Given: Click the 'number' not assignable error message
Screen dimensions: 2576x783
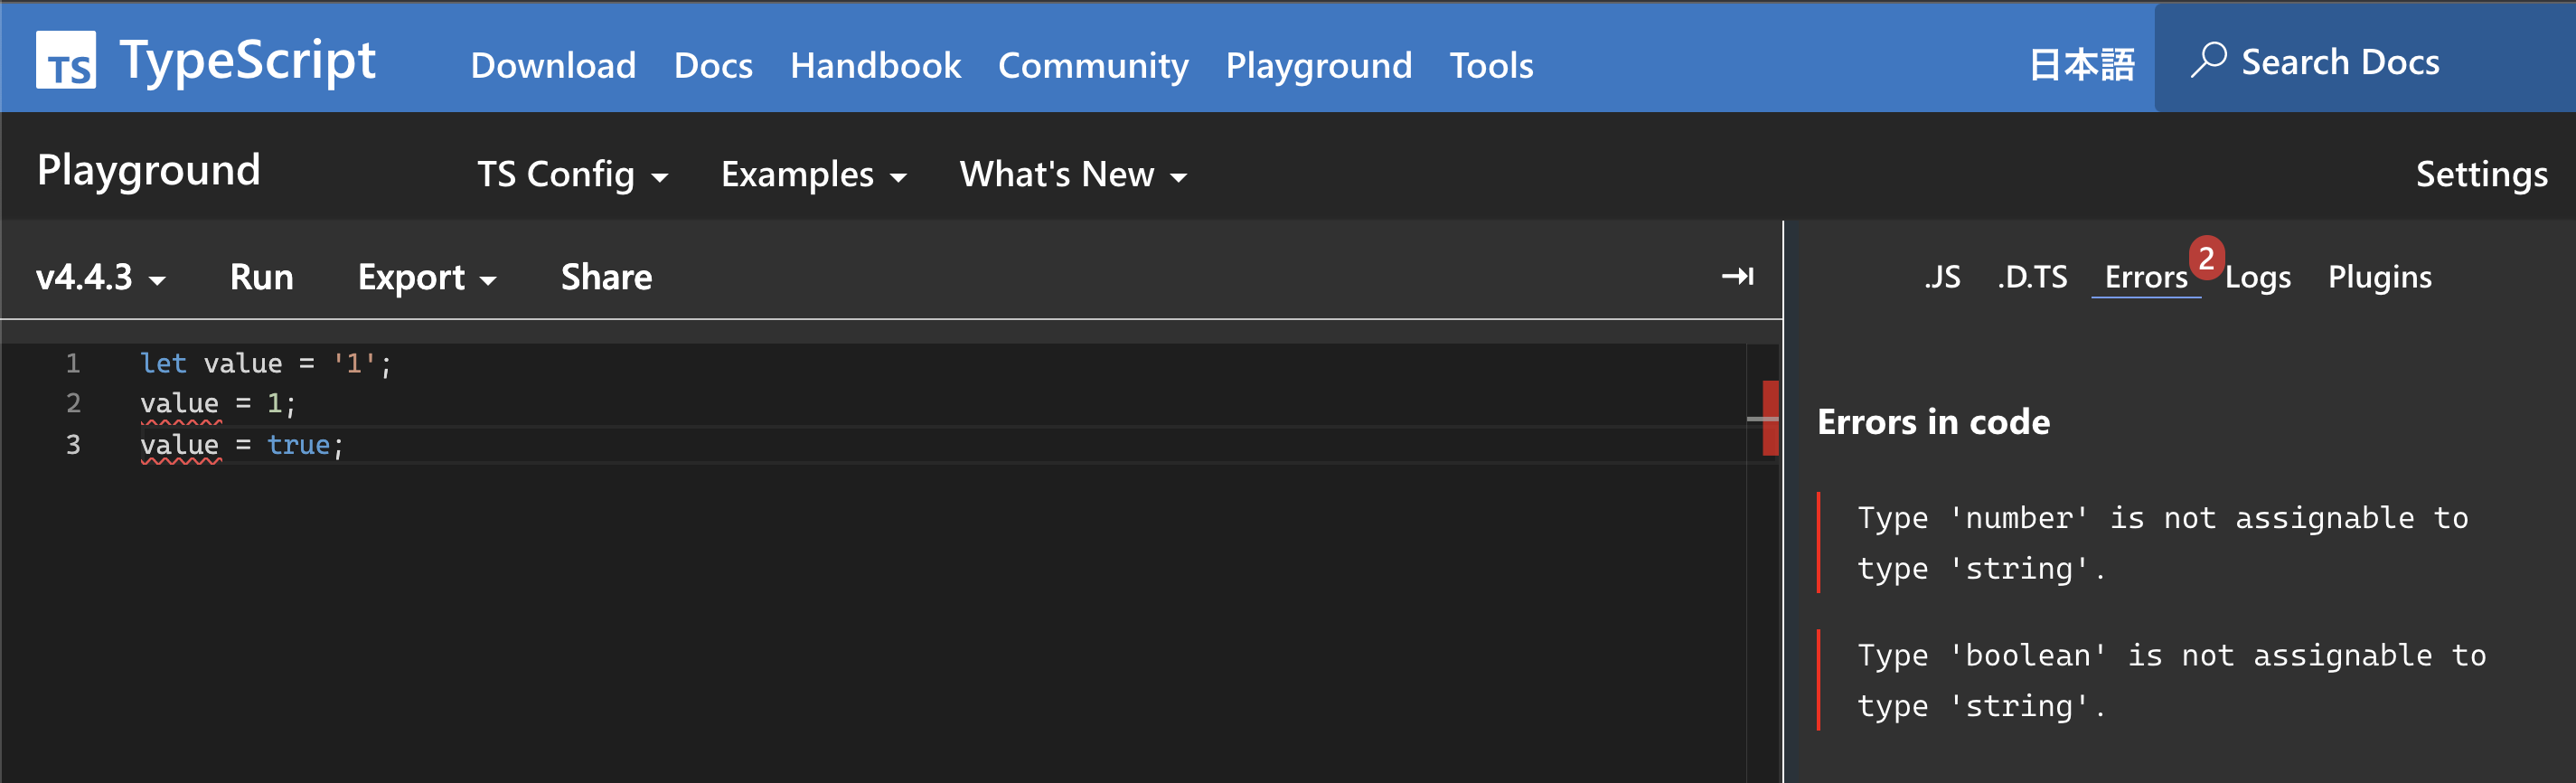Looking at the screenshot, I should click(x=2160, y=543).
